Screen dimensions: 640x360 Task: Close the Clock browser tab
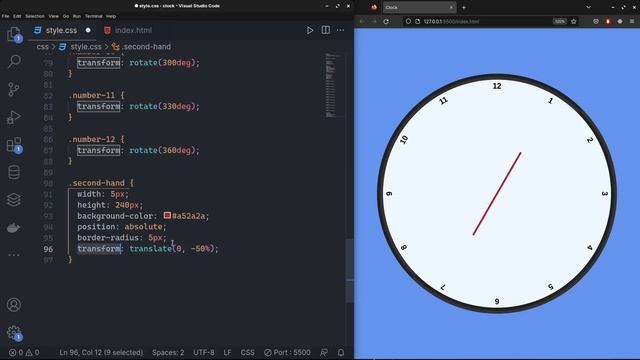(451, 7)
